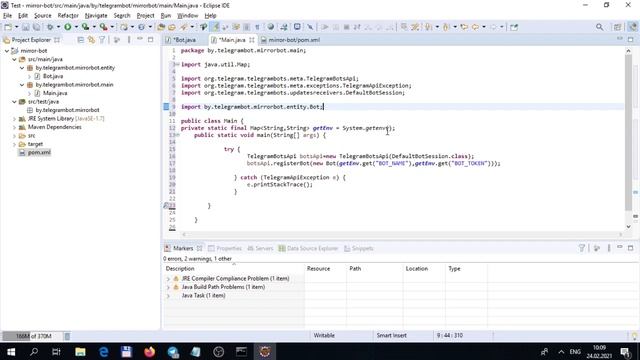Open the Run button dropdown arrow
Viewport: 640px width, 360px height.
tap(76, 27)
